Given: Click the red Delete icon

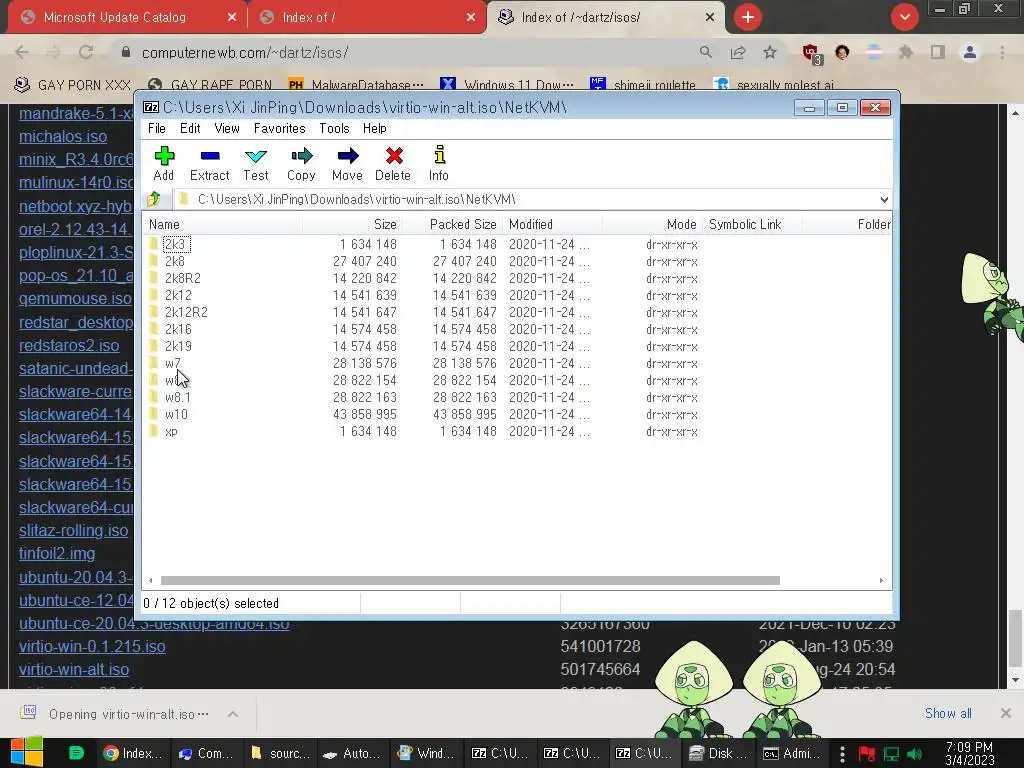Looking at the screenshot, I should [x=393, y=163].
